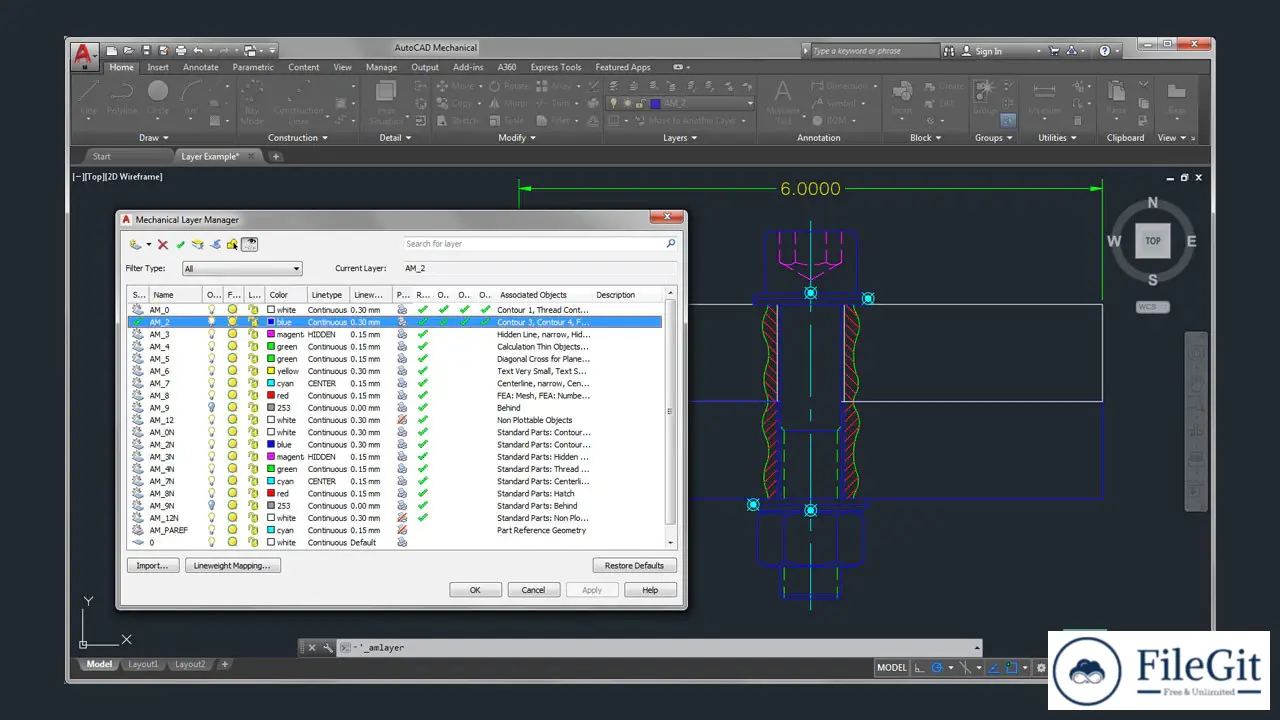Open the Annotate ribbon tab
The image size is (1280, 720).
tap(200, 68)
